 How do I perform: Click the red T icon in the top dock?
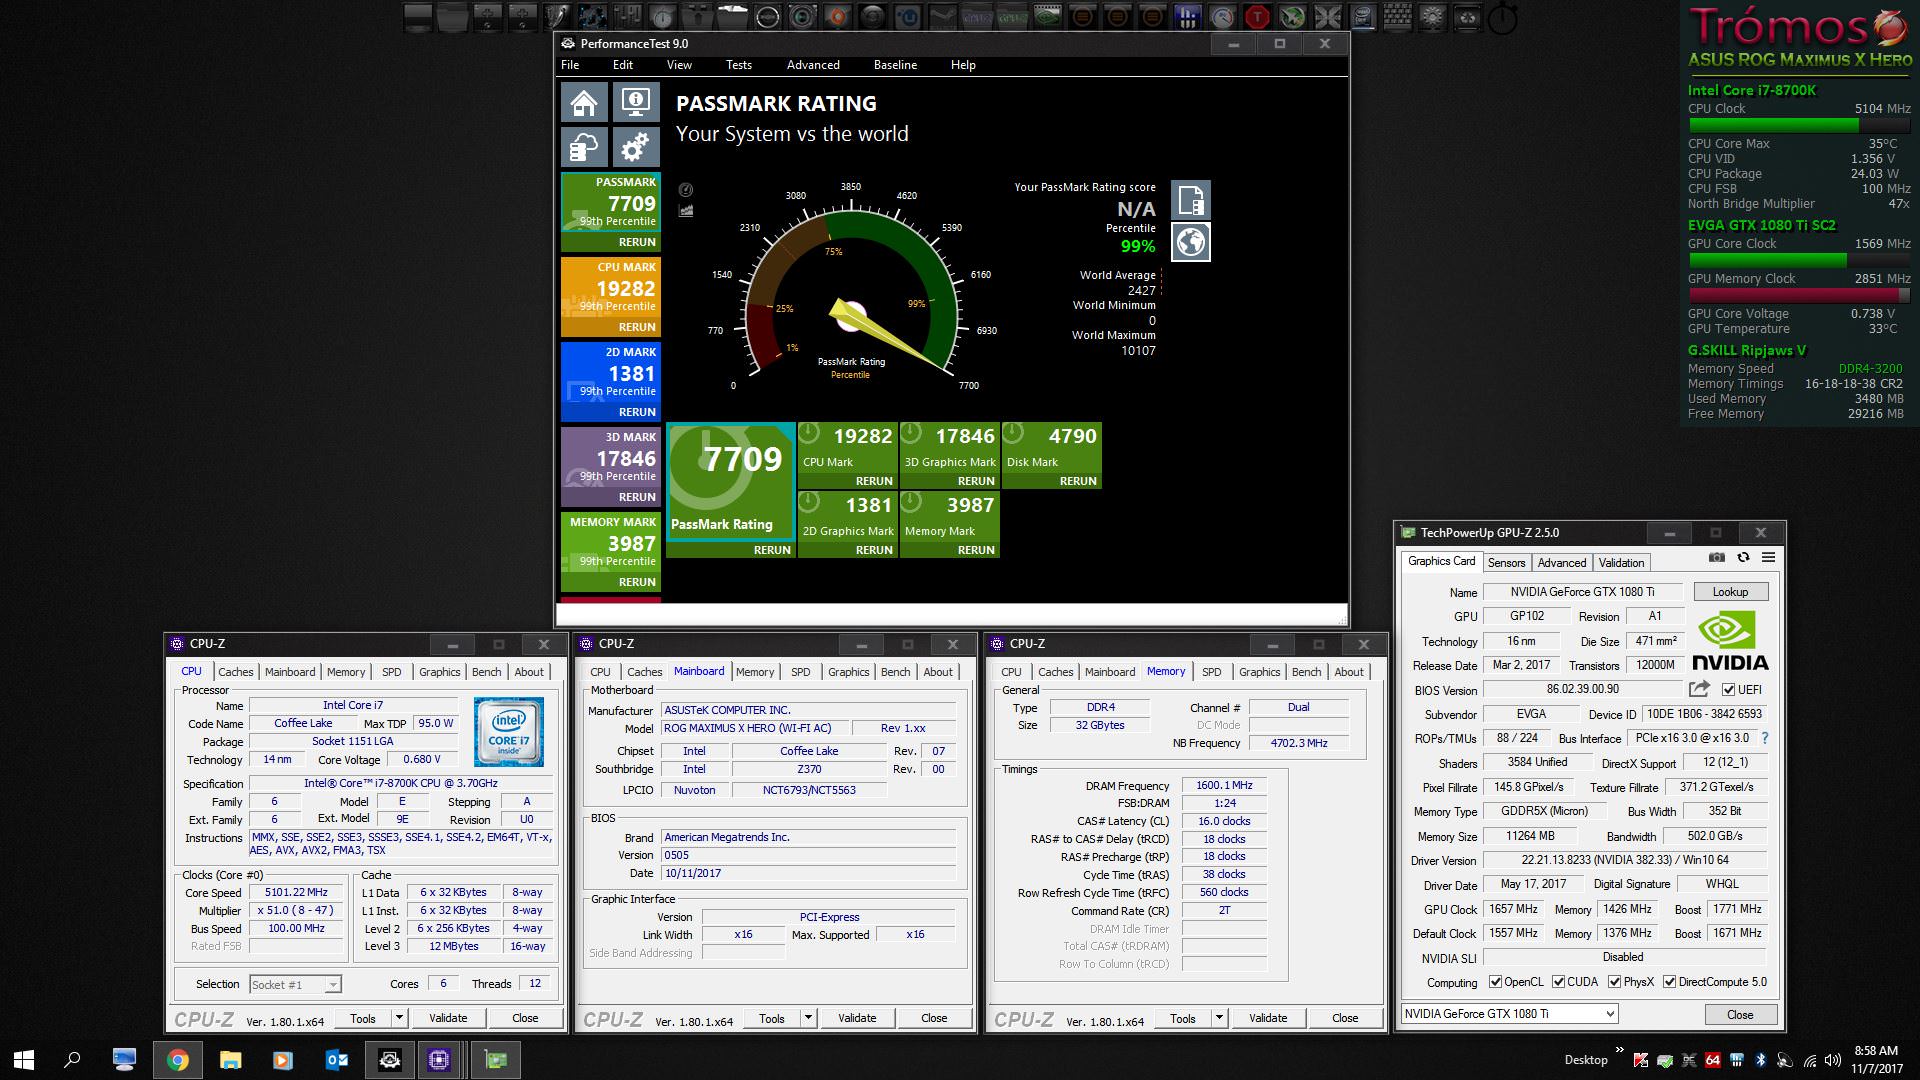click(x=1258, y=16)
